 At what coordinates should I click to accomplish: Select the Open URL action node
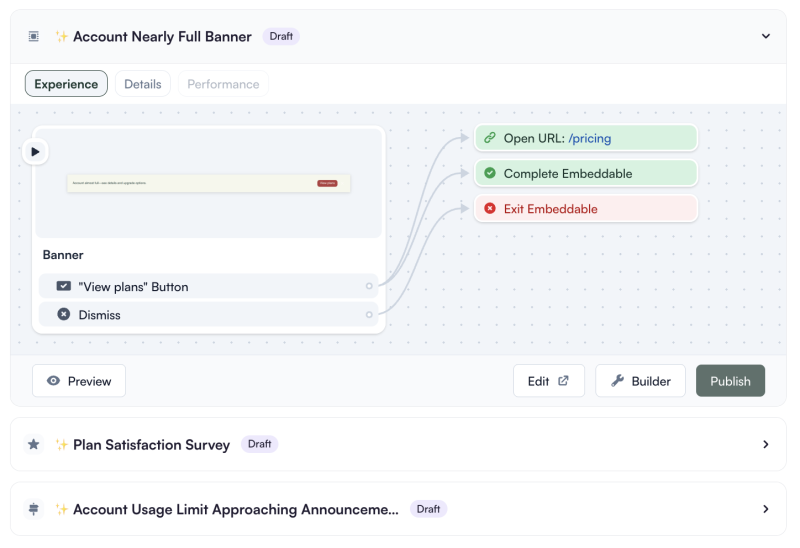point(586,138)
